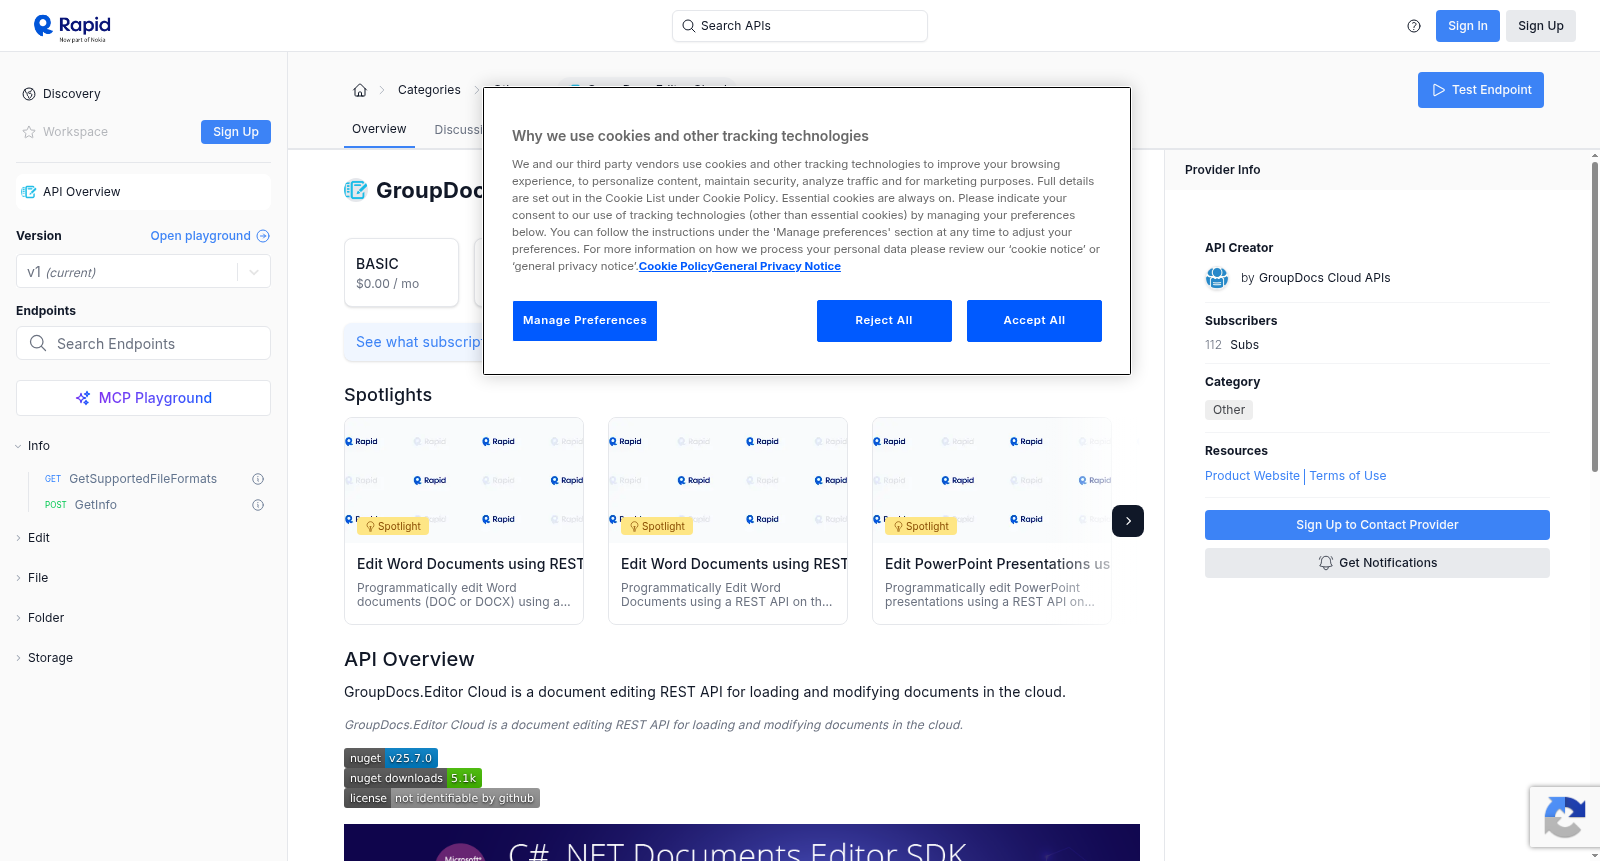Click the Other category tag
Screen dimensions: 1600x861
pyautogui.click(x=1229, y=410)
